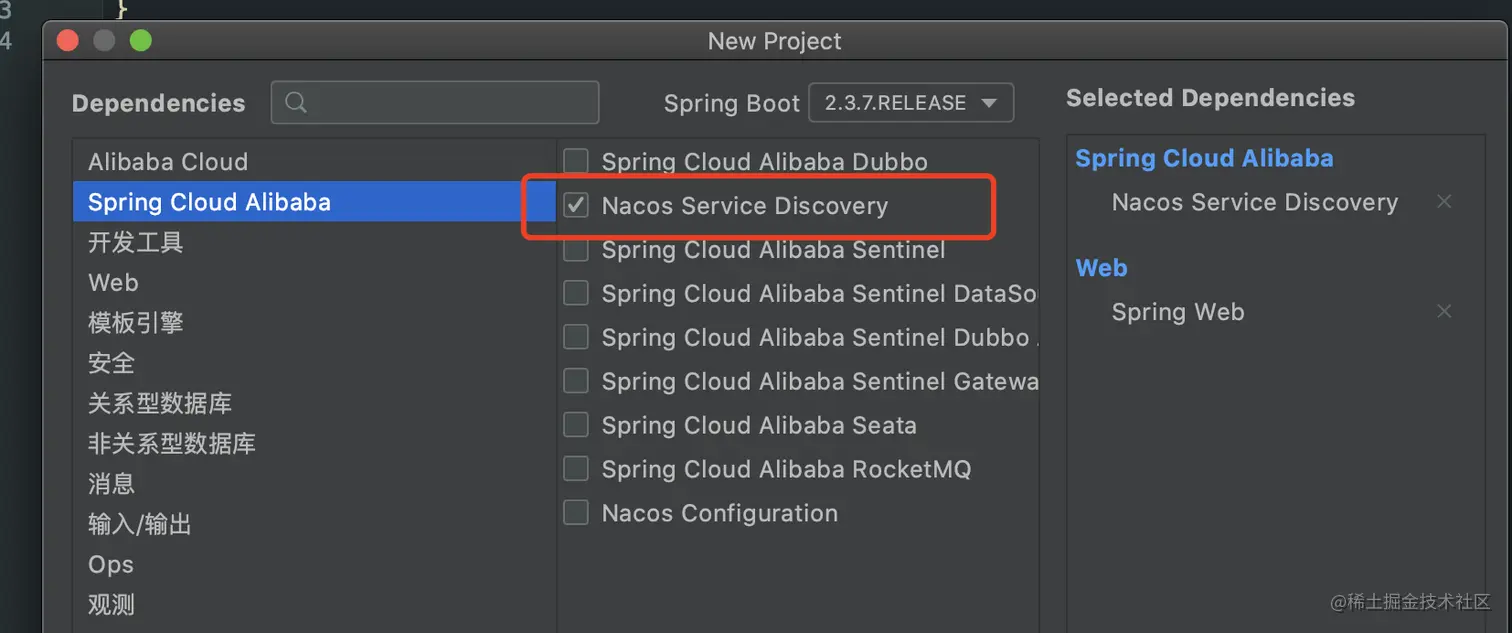1512x633 pixels.
Task: Check the Nacos Configuration checkbox
Action: pos(576,513)
